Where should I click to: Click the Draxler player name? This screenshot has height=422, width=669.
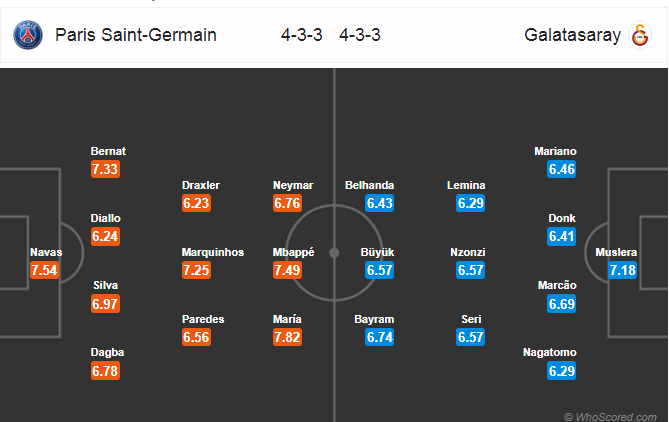[x=201, y=185]
